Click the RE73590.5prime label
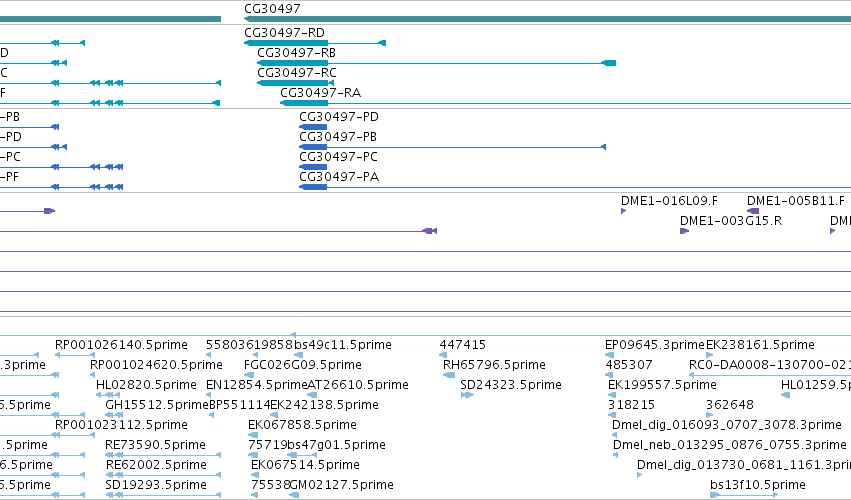This screenshot has height=500, width=851. 155,445
